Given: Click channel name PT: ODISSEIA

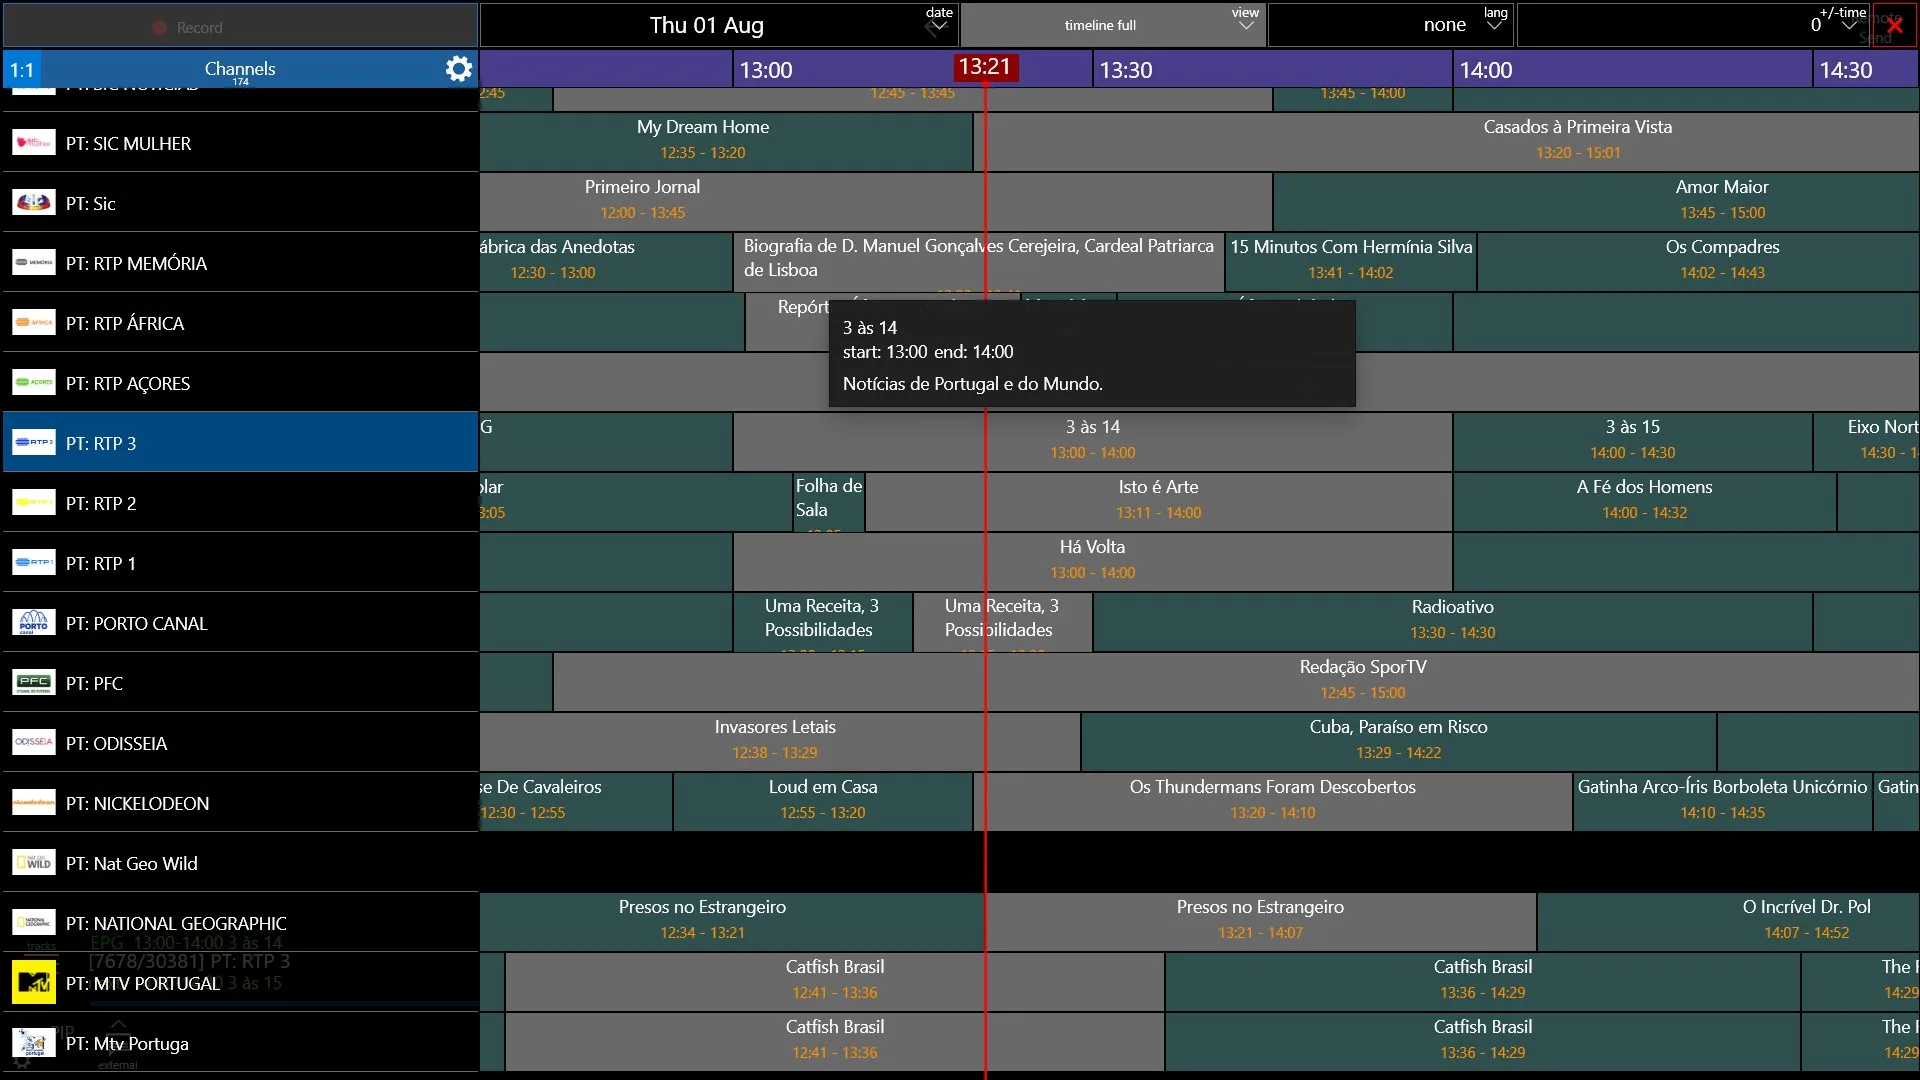Looking at the screenshot, I should (116, 743).
